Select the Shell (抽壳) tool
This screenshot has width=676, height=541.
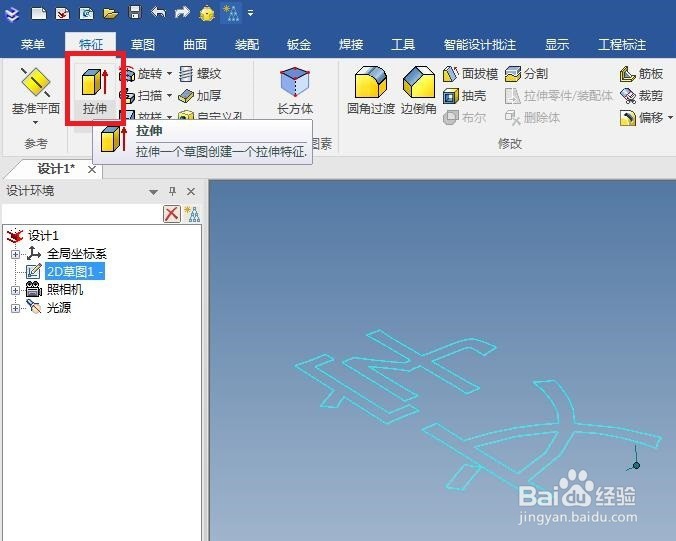click(x=465, y=95)
